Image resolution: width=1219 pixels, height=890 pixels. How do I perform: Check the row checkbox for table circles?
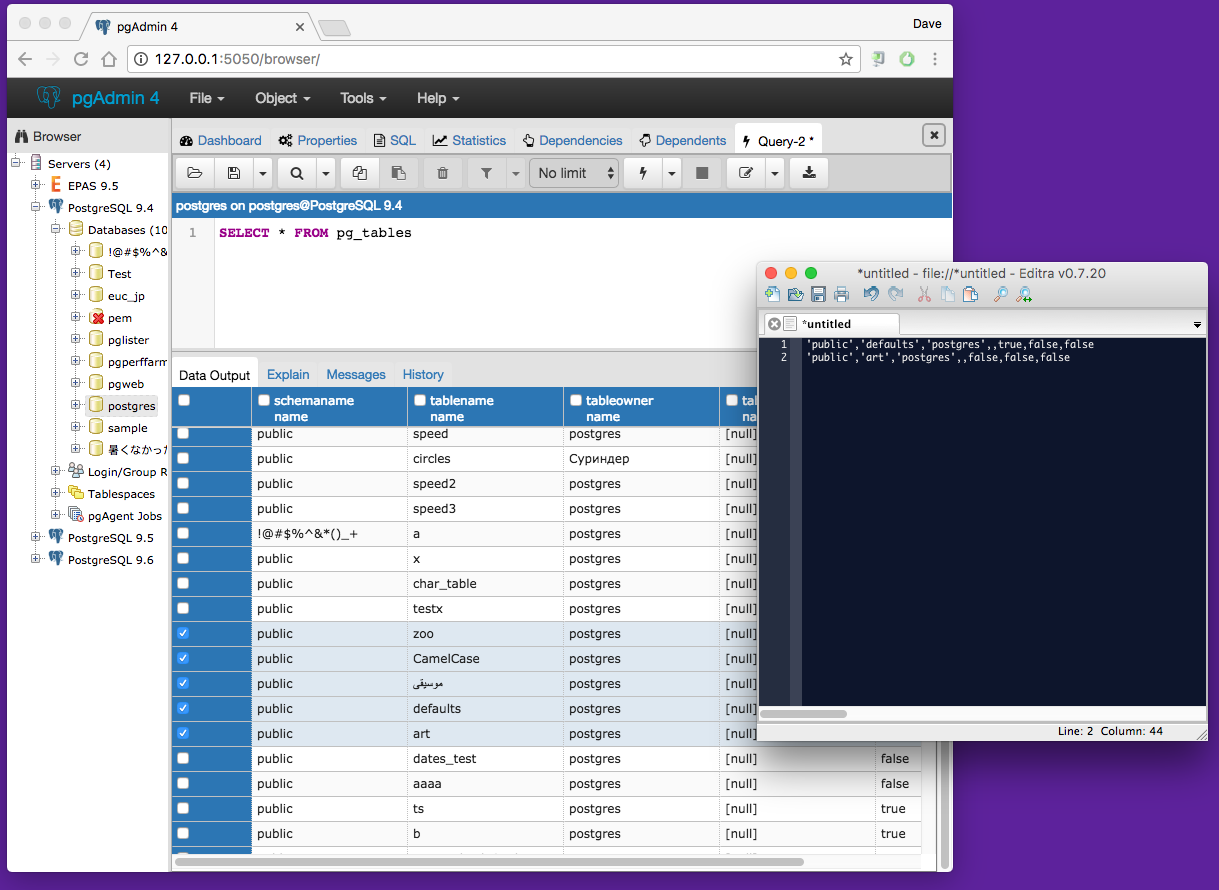pos(183,458)
